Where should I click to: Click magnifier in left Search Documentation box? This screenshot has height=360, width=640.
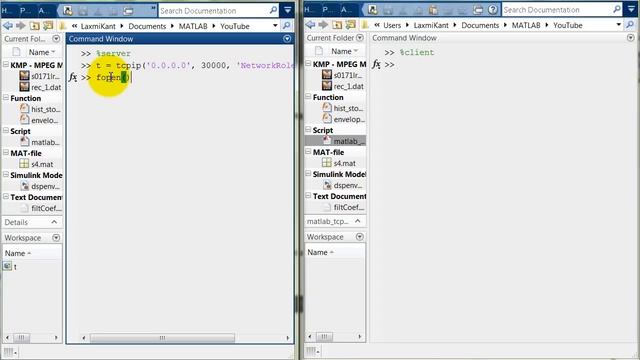point(273,10)
